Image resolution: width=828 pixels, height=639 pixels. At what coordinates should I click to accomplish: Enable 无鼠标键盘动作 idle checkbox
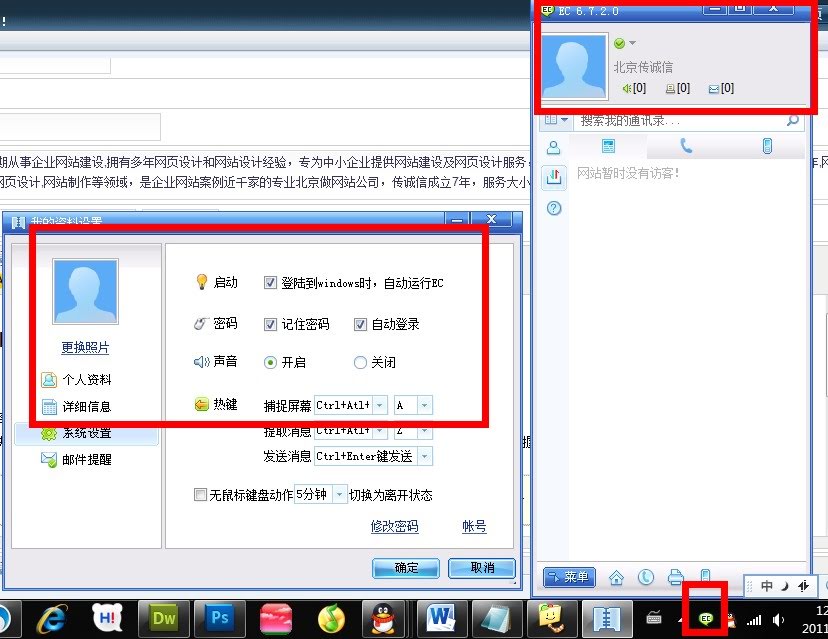[200, 495]
